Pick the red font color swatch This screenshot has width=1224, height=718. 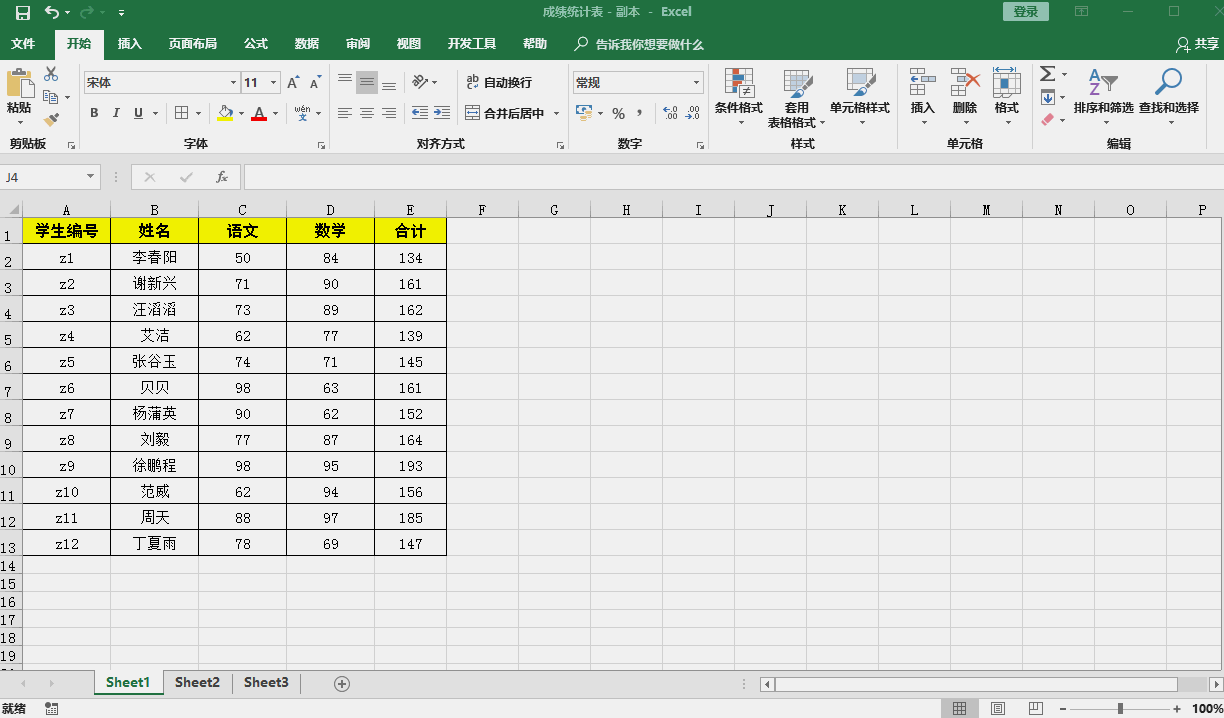[259, 113]
